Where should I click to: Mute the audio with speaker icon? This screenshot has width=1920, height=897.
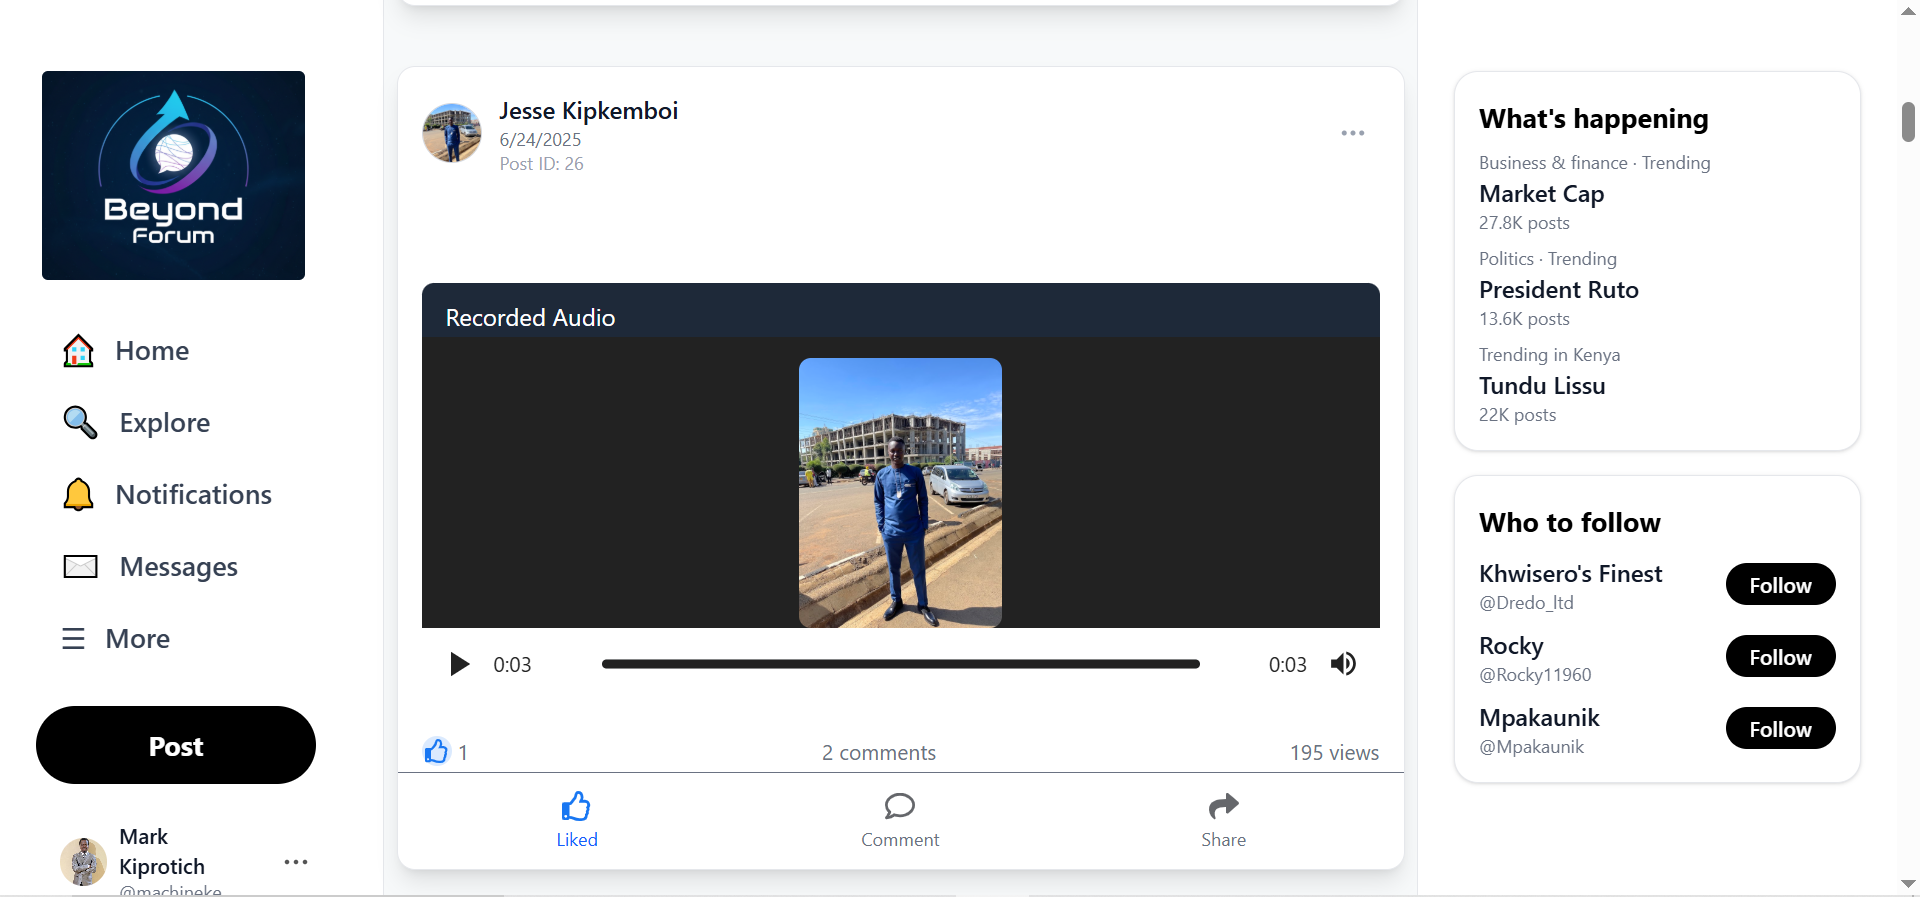1343,664
